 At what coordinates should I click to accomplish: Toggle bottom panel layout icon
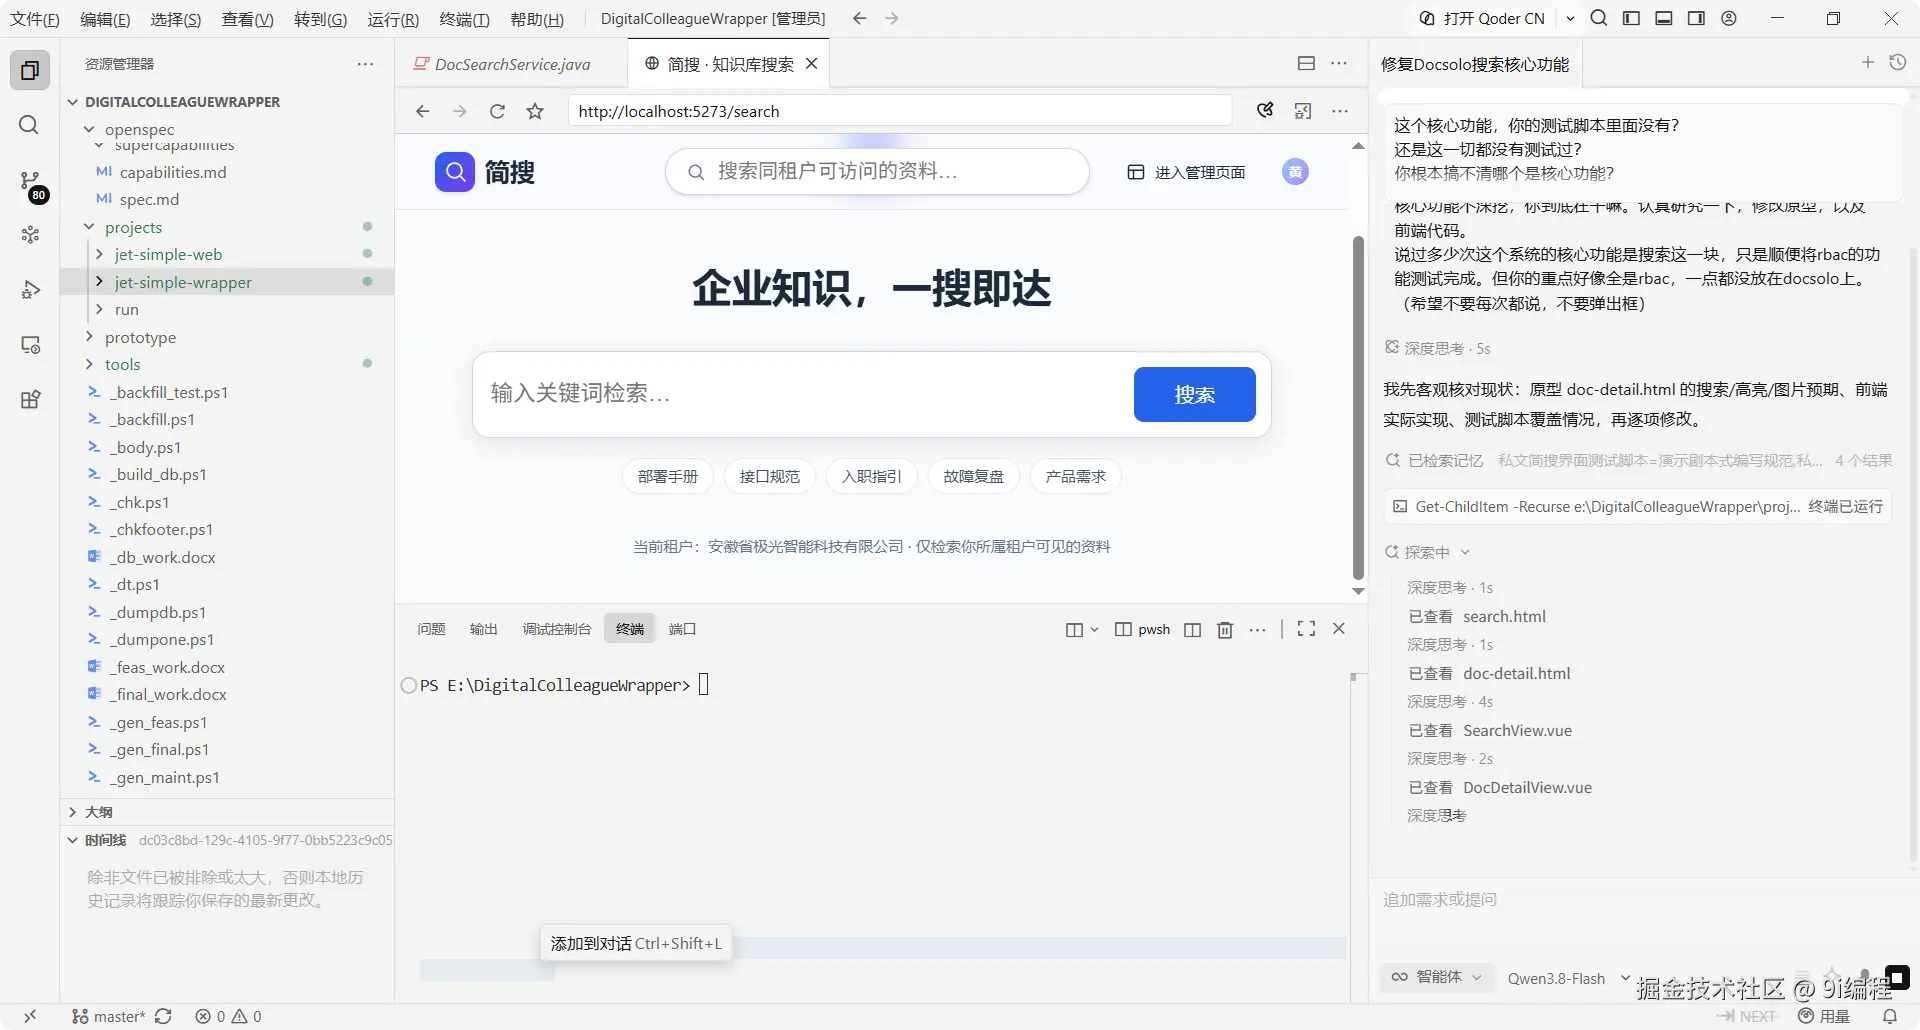(1664, 18)
